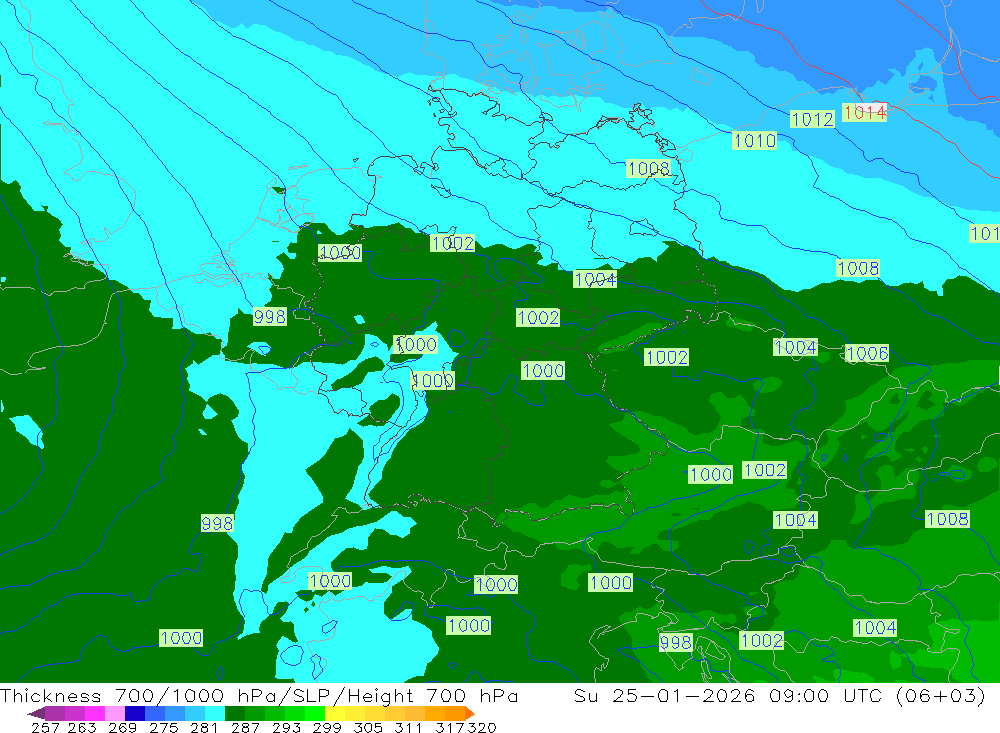Select the dark purple legend swatch above 257
The width and height of the screenshot is (1000, 733).
point(54,713)
